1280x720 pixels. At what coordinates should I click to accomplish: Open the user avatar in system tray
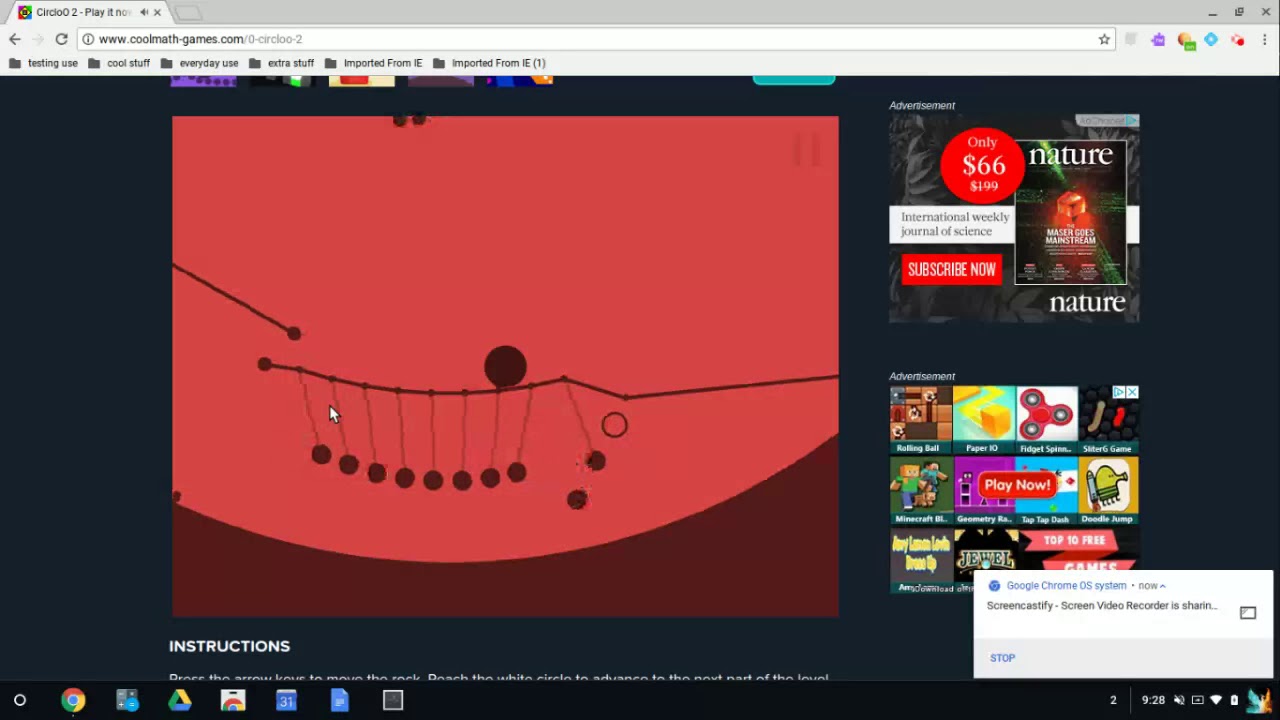(x=1258, y=700)
